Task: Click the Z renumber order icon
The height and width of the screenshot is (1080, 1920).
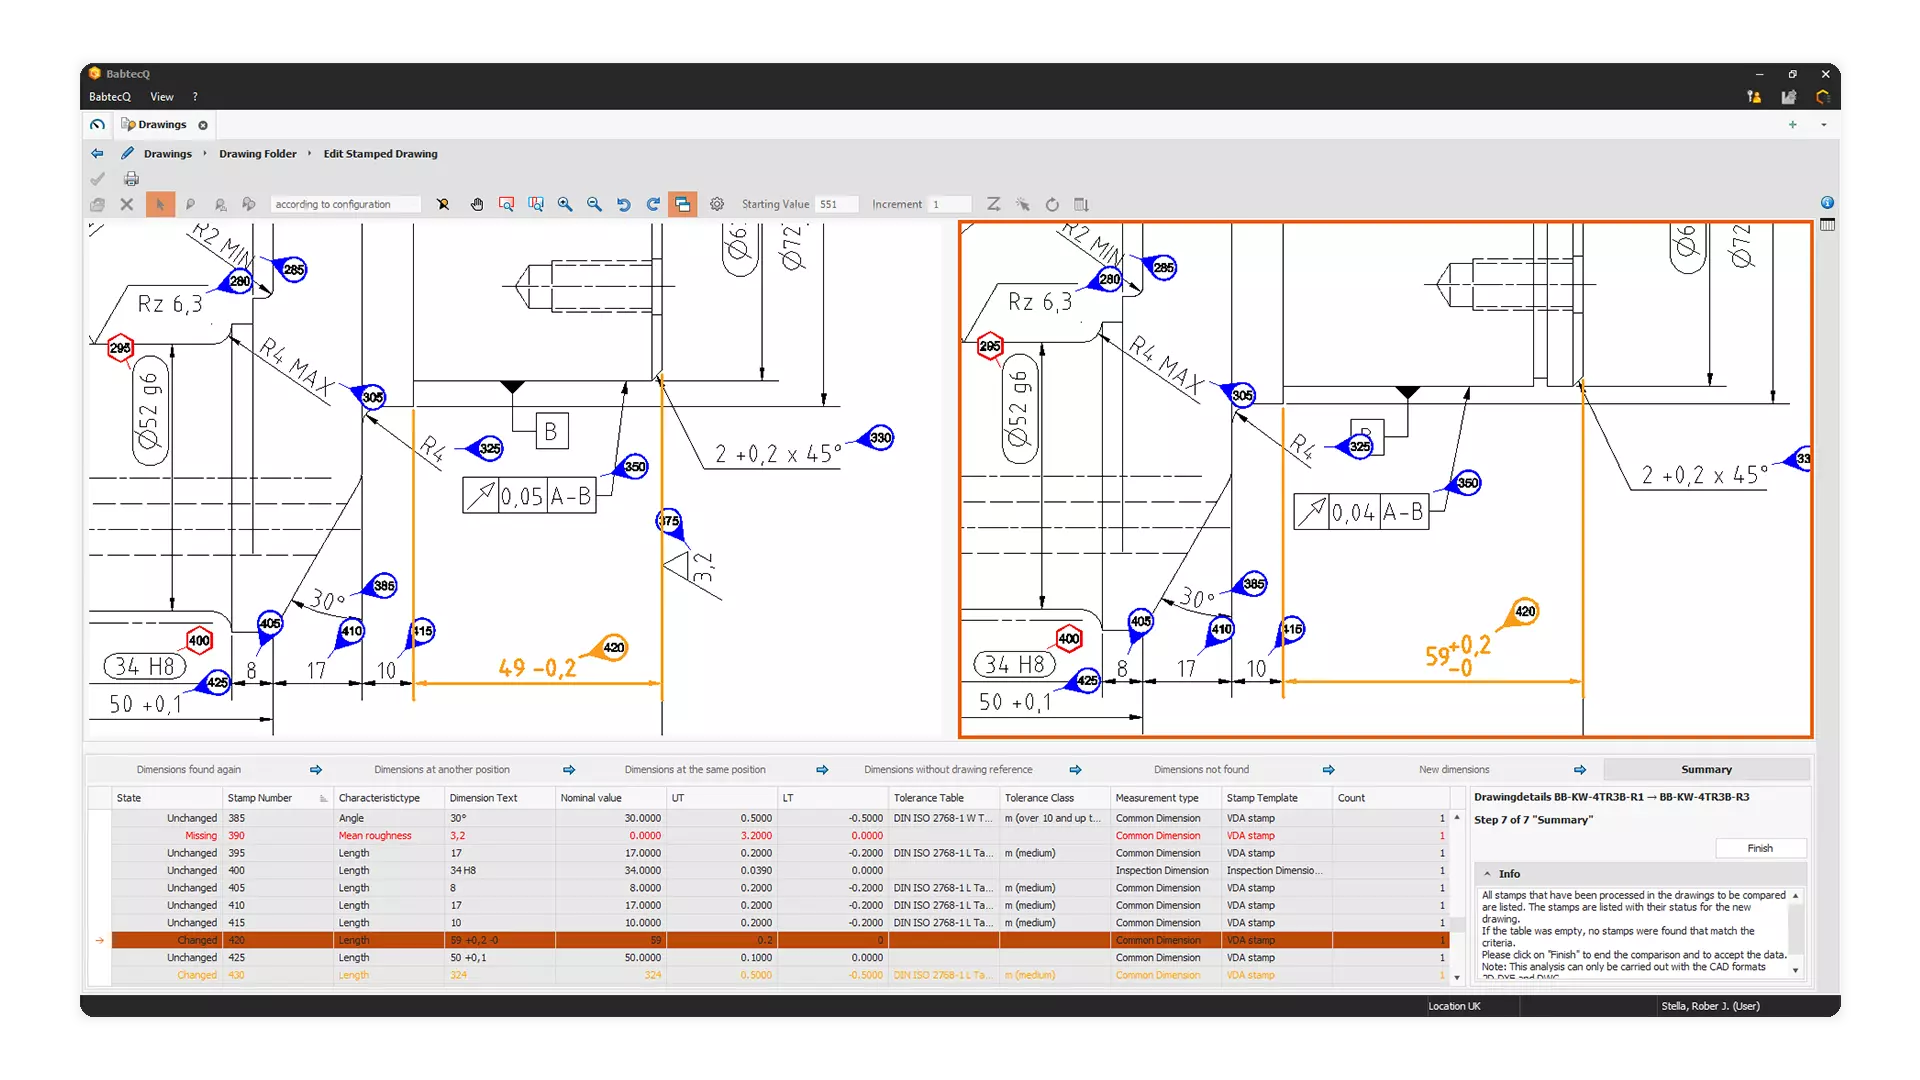Action: [x=993, y=204]
